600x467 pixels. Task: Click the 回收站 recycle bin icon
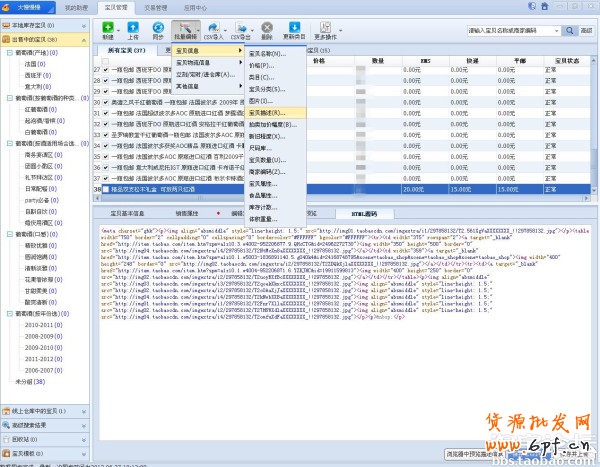(6, 439)
